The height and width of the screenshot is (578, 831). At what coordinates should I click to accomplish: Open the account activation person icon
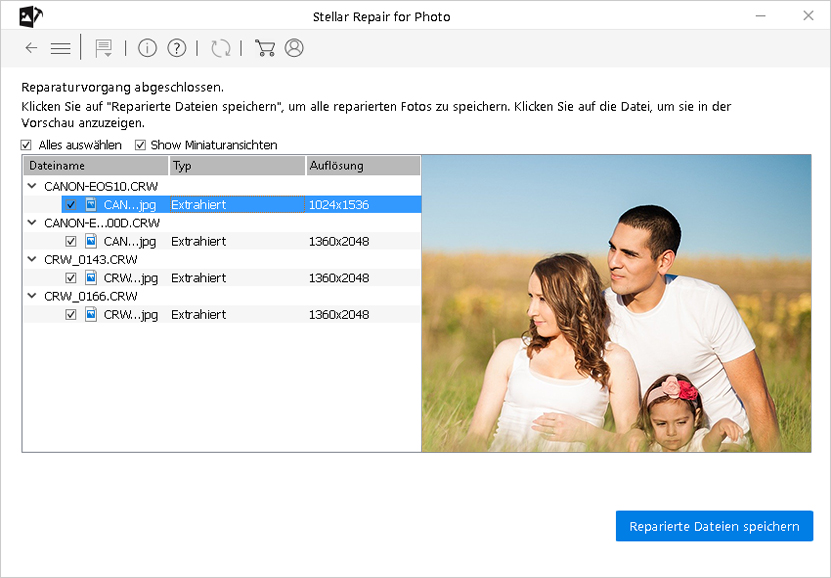pyautogui.click(x=293, y=47)
